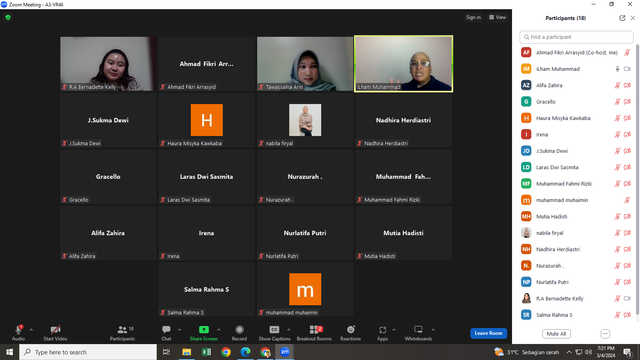The height and width of the screenshot is (360, 640).
Task: Open Windows Start menu
Action: (x=9, y=352)
